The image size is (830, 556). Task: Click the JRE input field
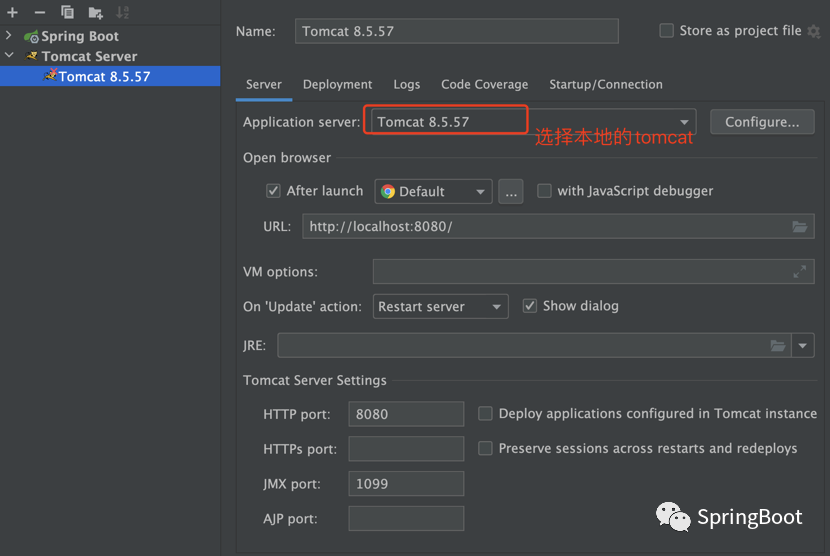click(x=534, y=346)
